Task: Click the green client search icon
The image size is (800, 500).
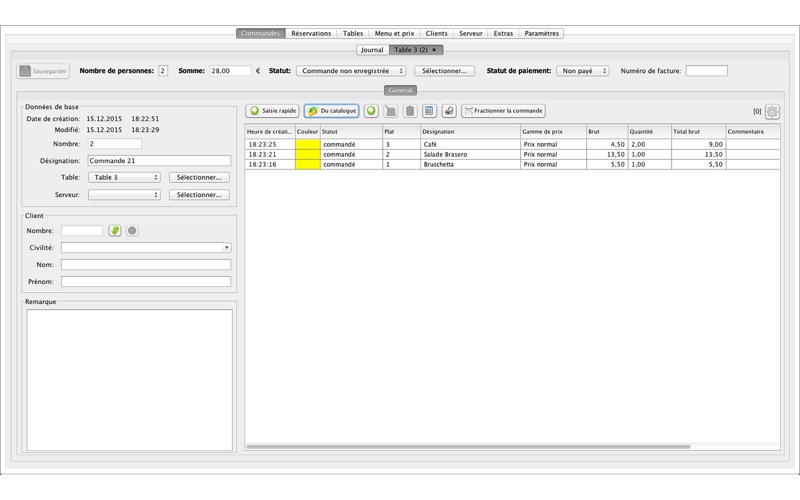Action: pos(115,231)
